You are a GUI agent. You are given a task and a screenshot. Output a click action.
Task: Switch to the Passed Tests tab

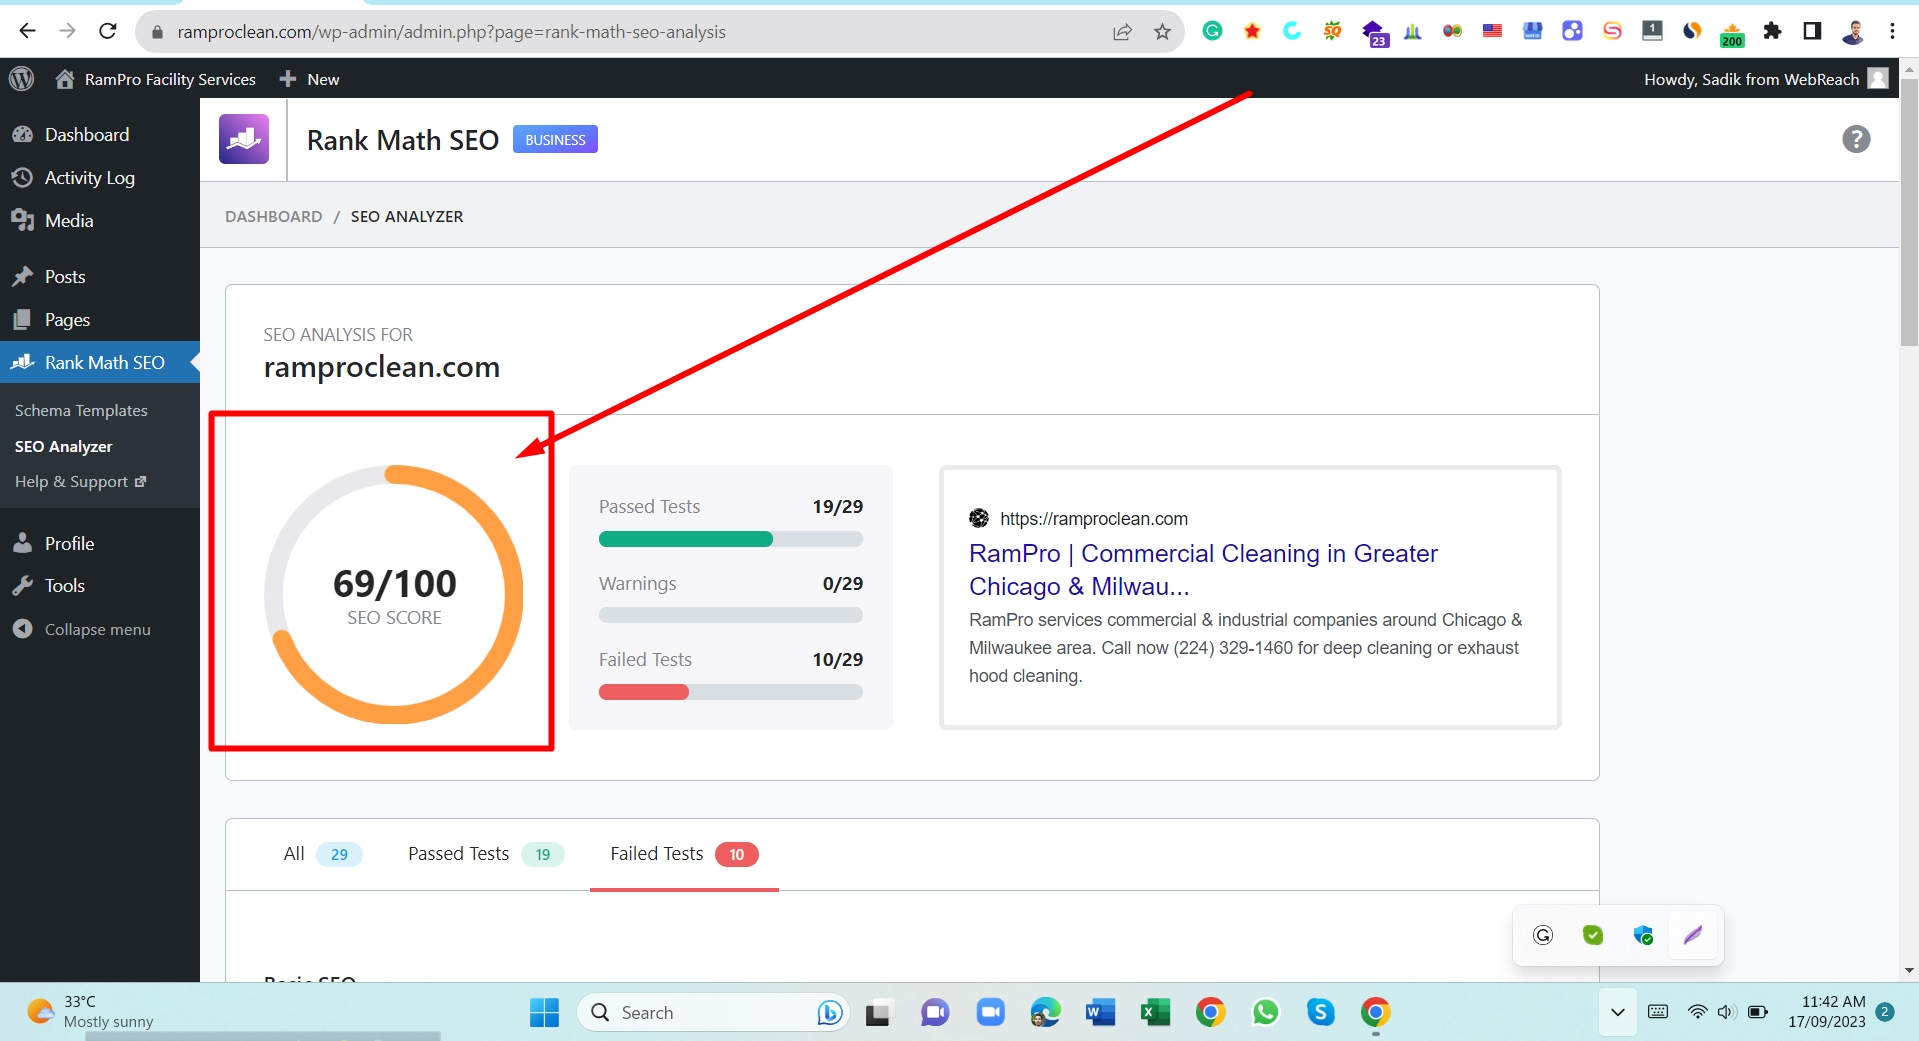[x=458, y=853]
